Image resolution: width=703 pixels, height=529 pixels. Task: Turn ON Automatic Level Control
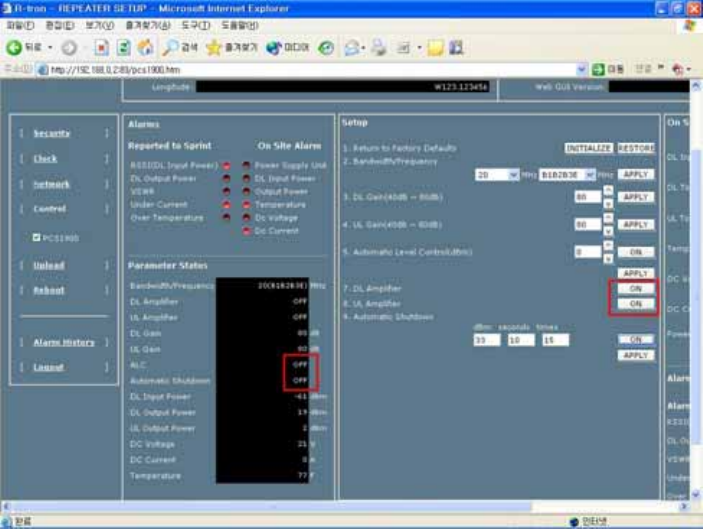635,252
